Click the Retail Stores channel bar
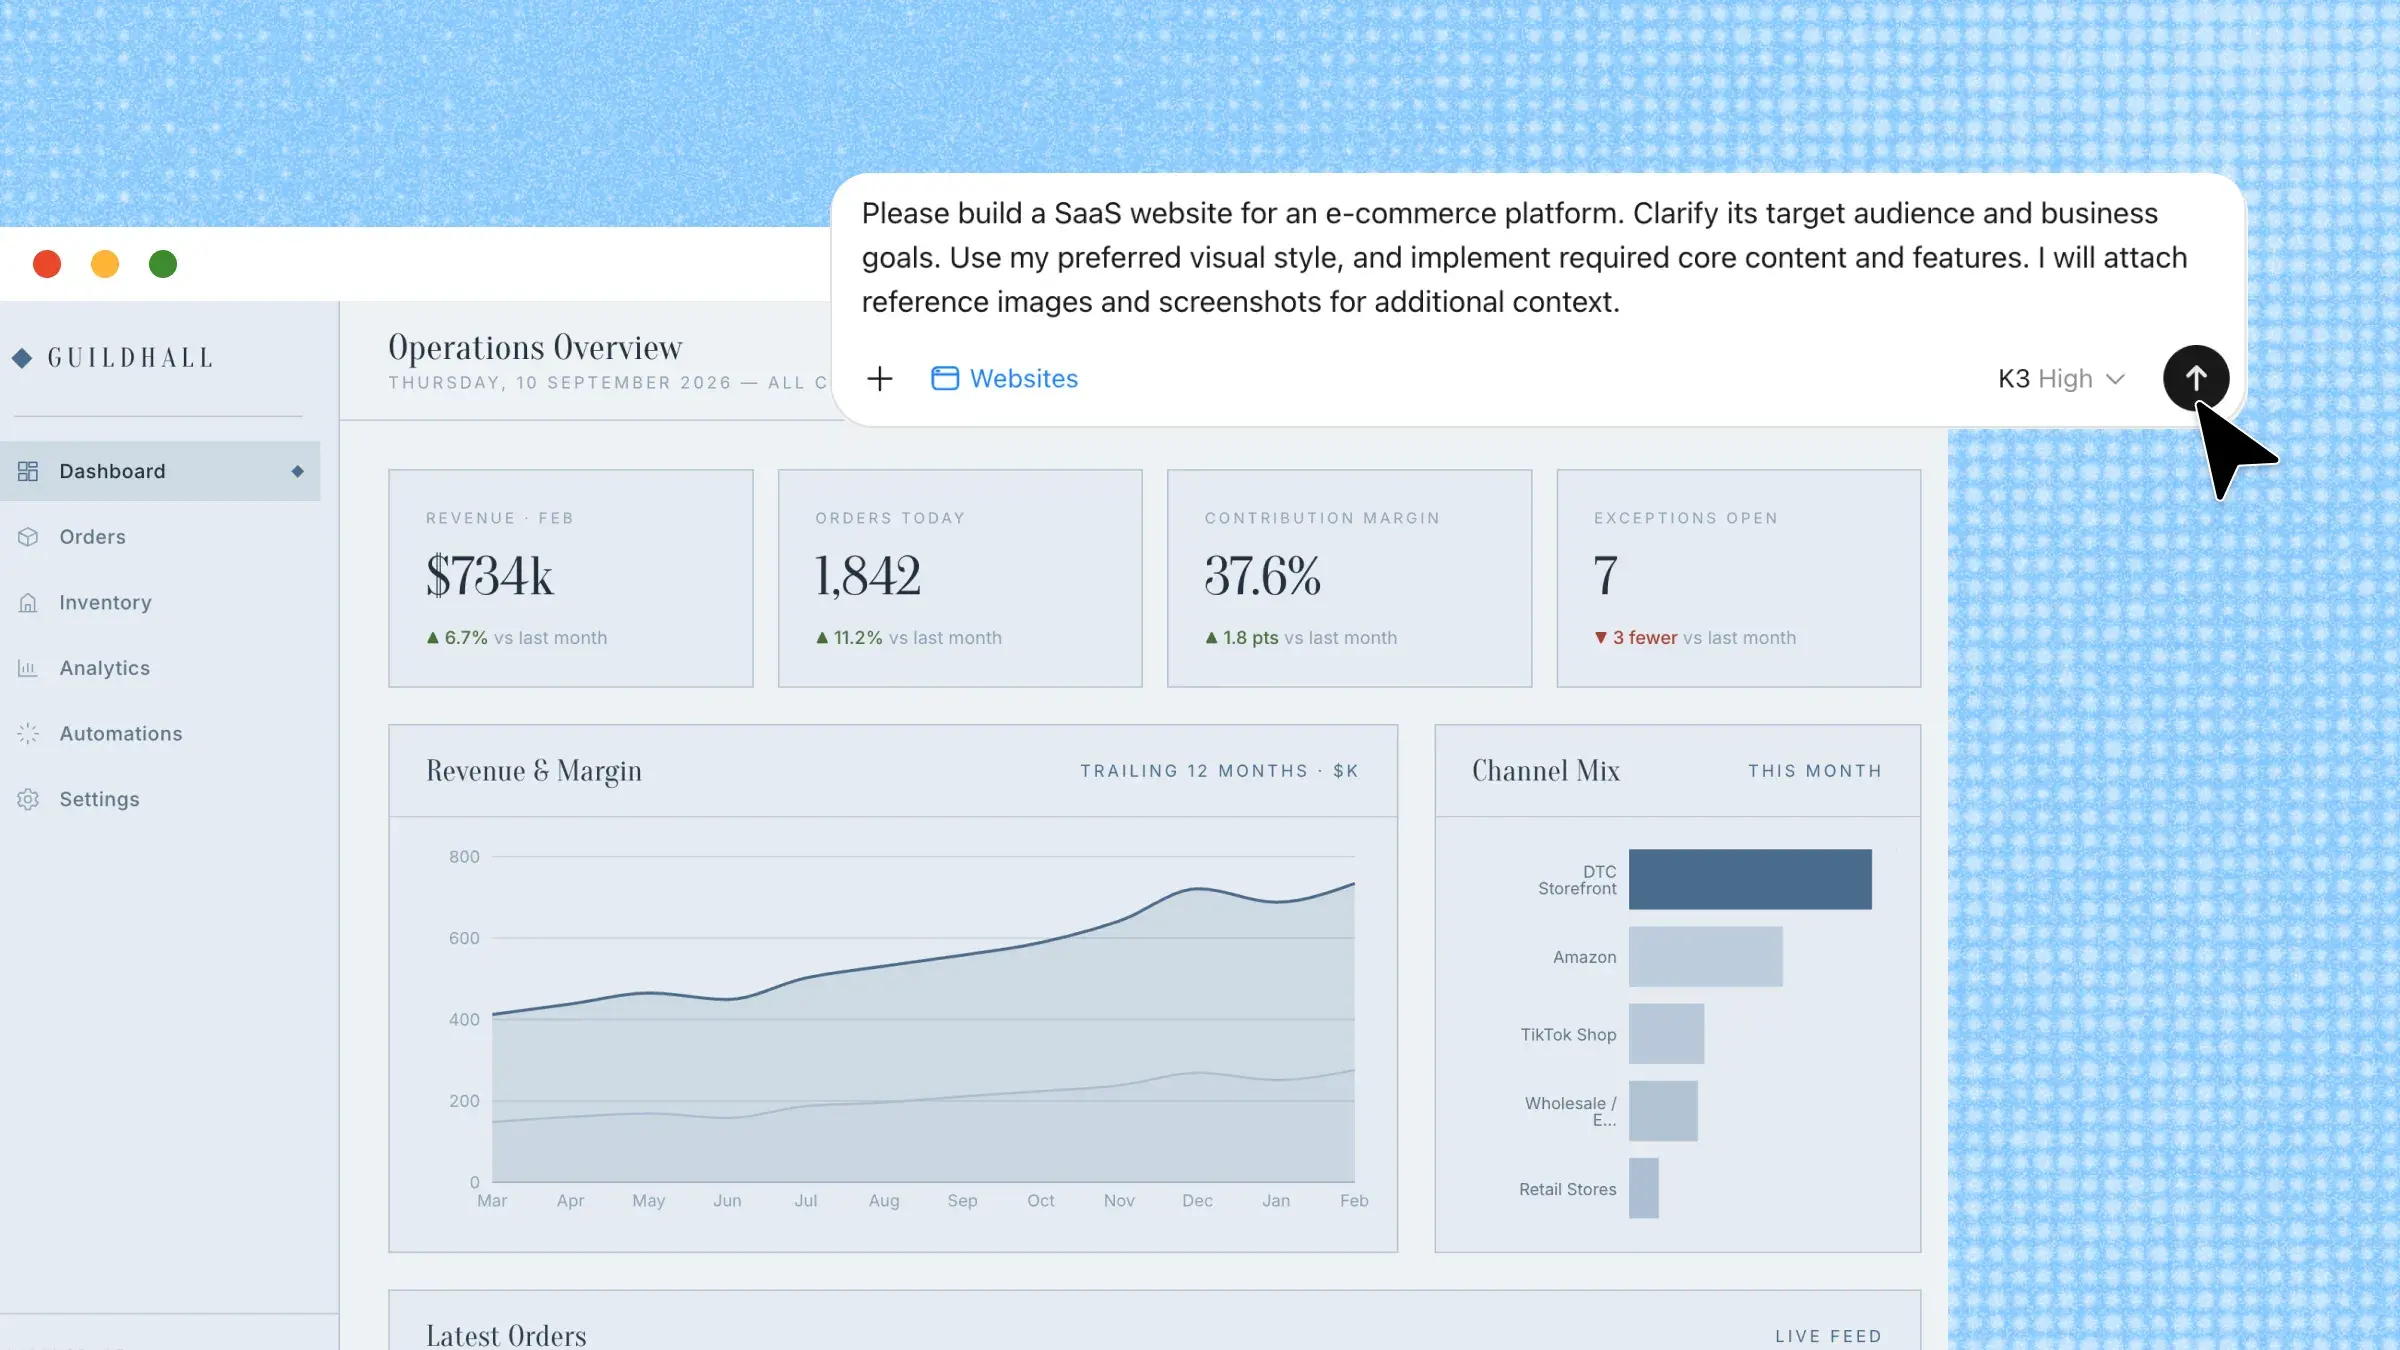 tap(1644, 1188)
